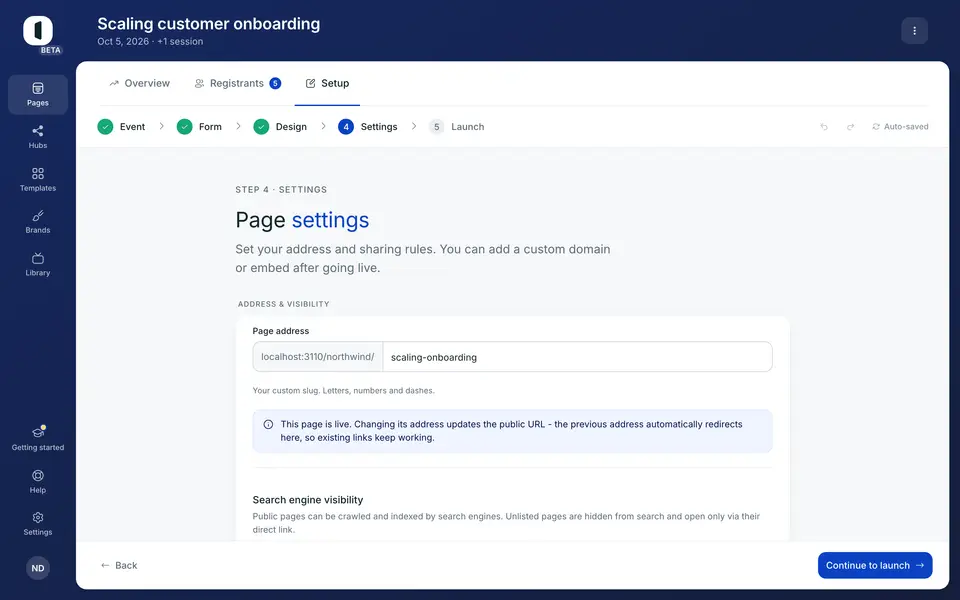The height and width of the screenshot is (600, 960).
Task: Select the Setup tab
Action: tap(328, 83)
